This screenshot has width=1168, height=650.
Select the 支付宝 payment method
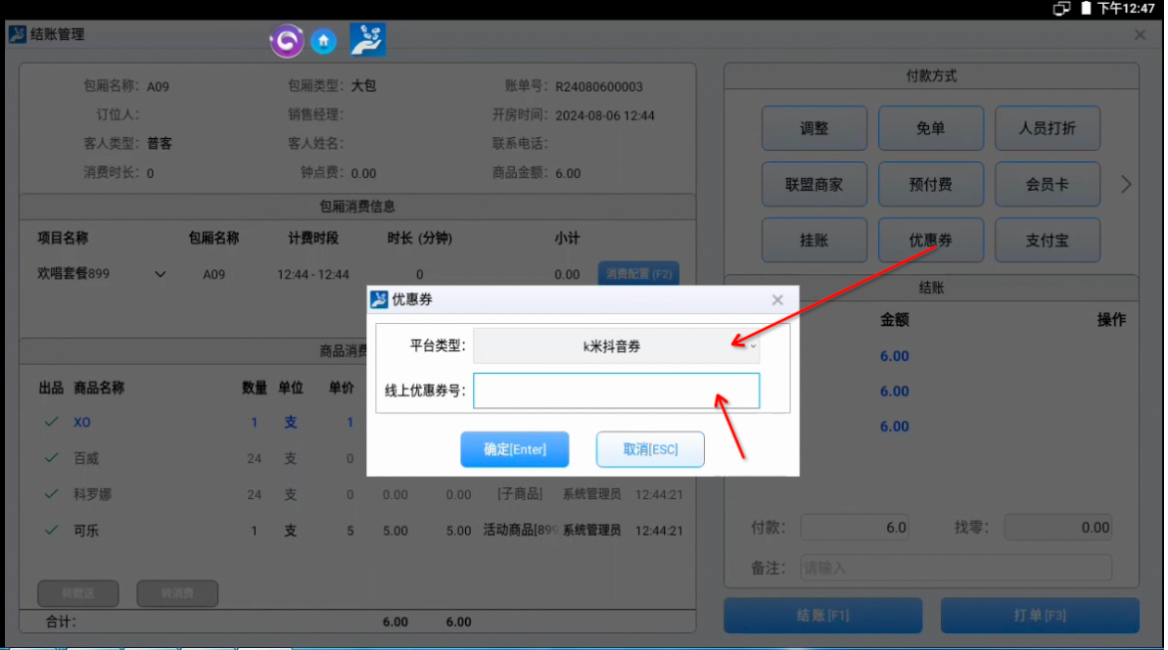tap(1047, 240)
